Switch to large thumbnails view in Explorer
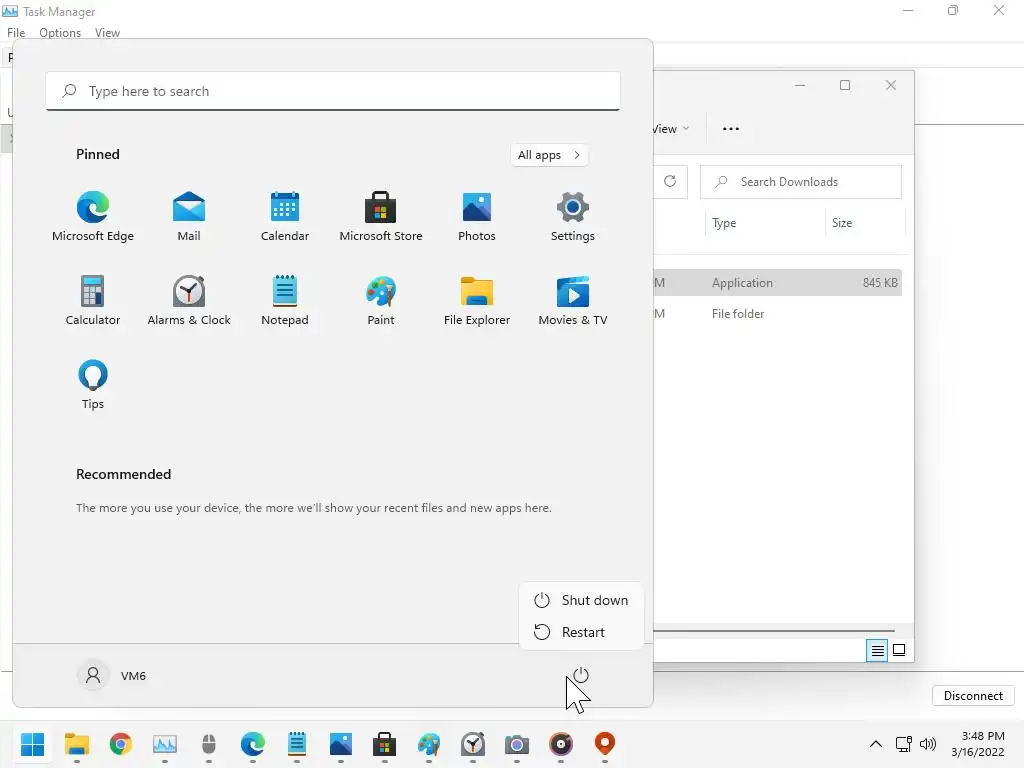This screenshot has width=1024, height=768. click(x=899, y=650)
